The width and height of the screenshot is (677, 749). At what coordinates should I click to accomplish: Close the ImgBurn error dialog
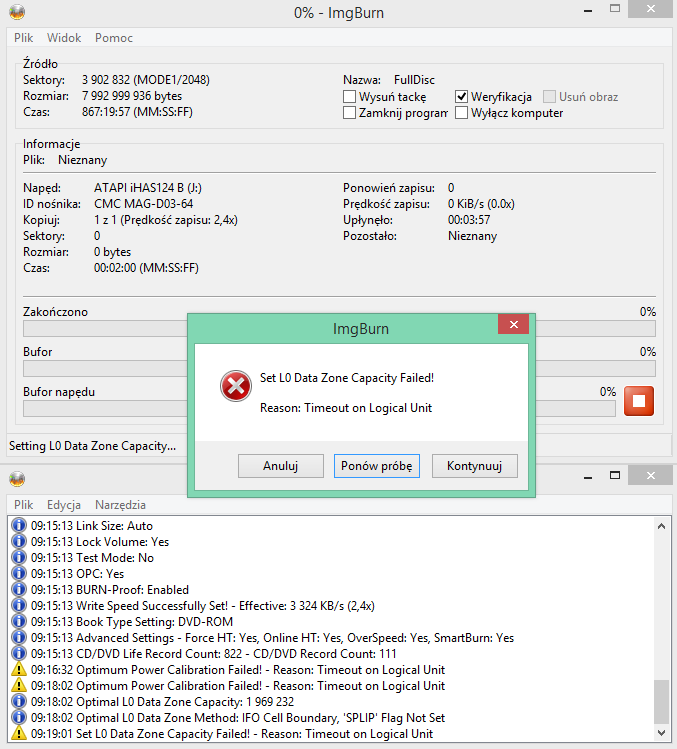[x=514, y=324]
